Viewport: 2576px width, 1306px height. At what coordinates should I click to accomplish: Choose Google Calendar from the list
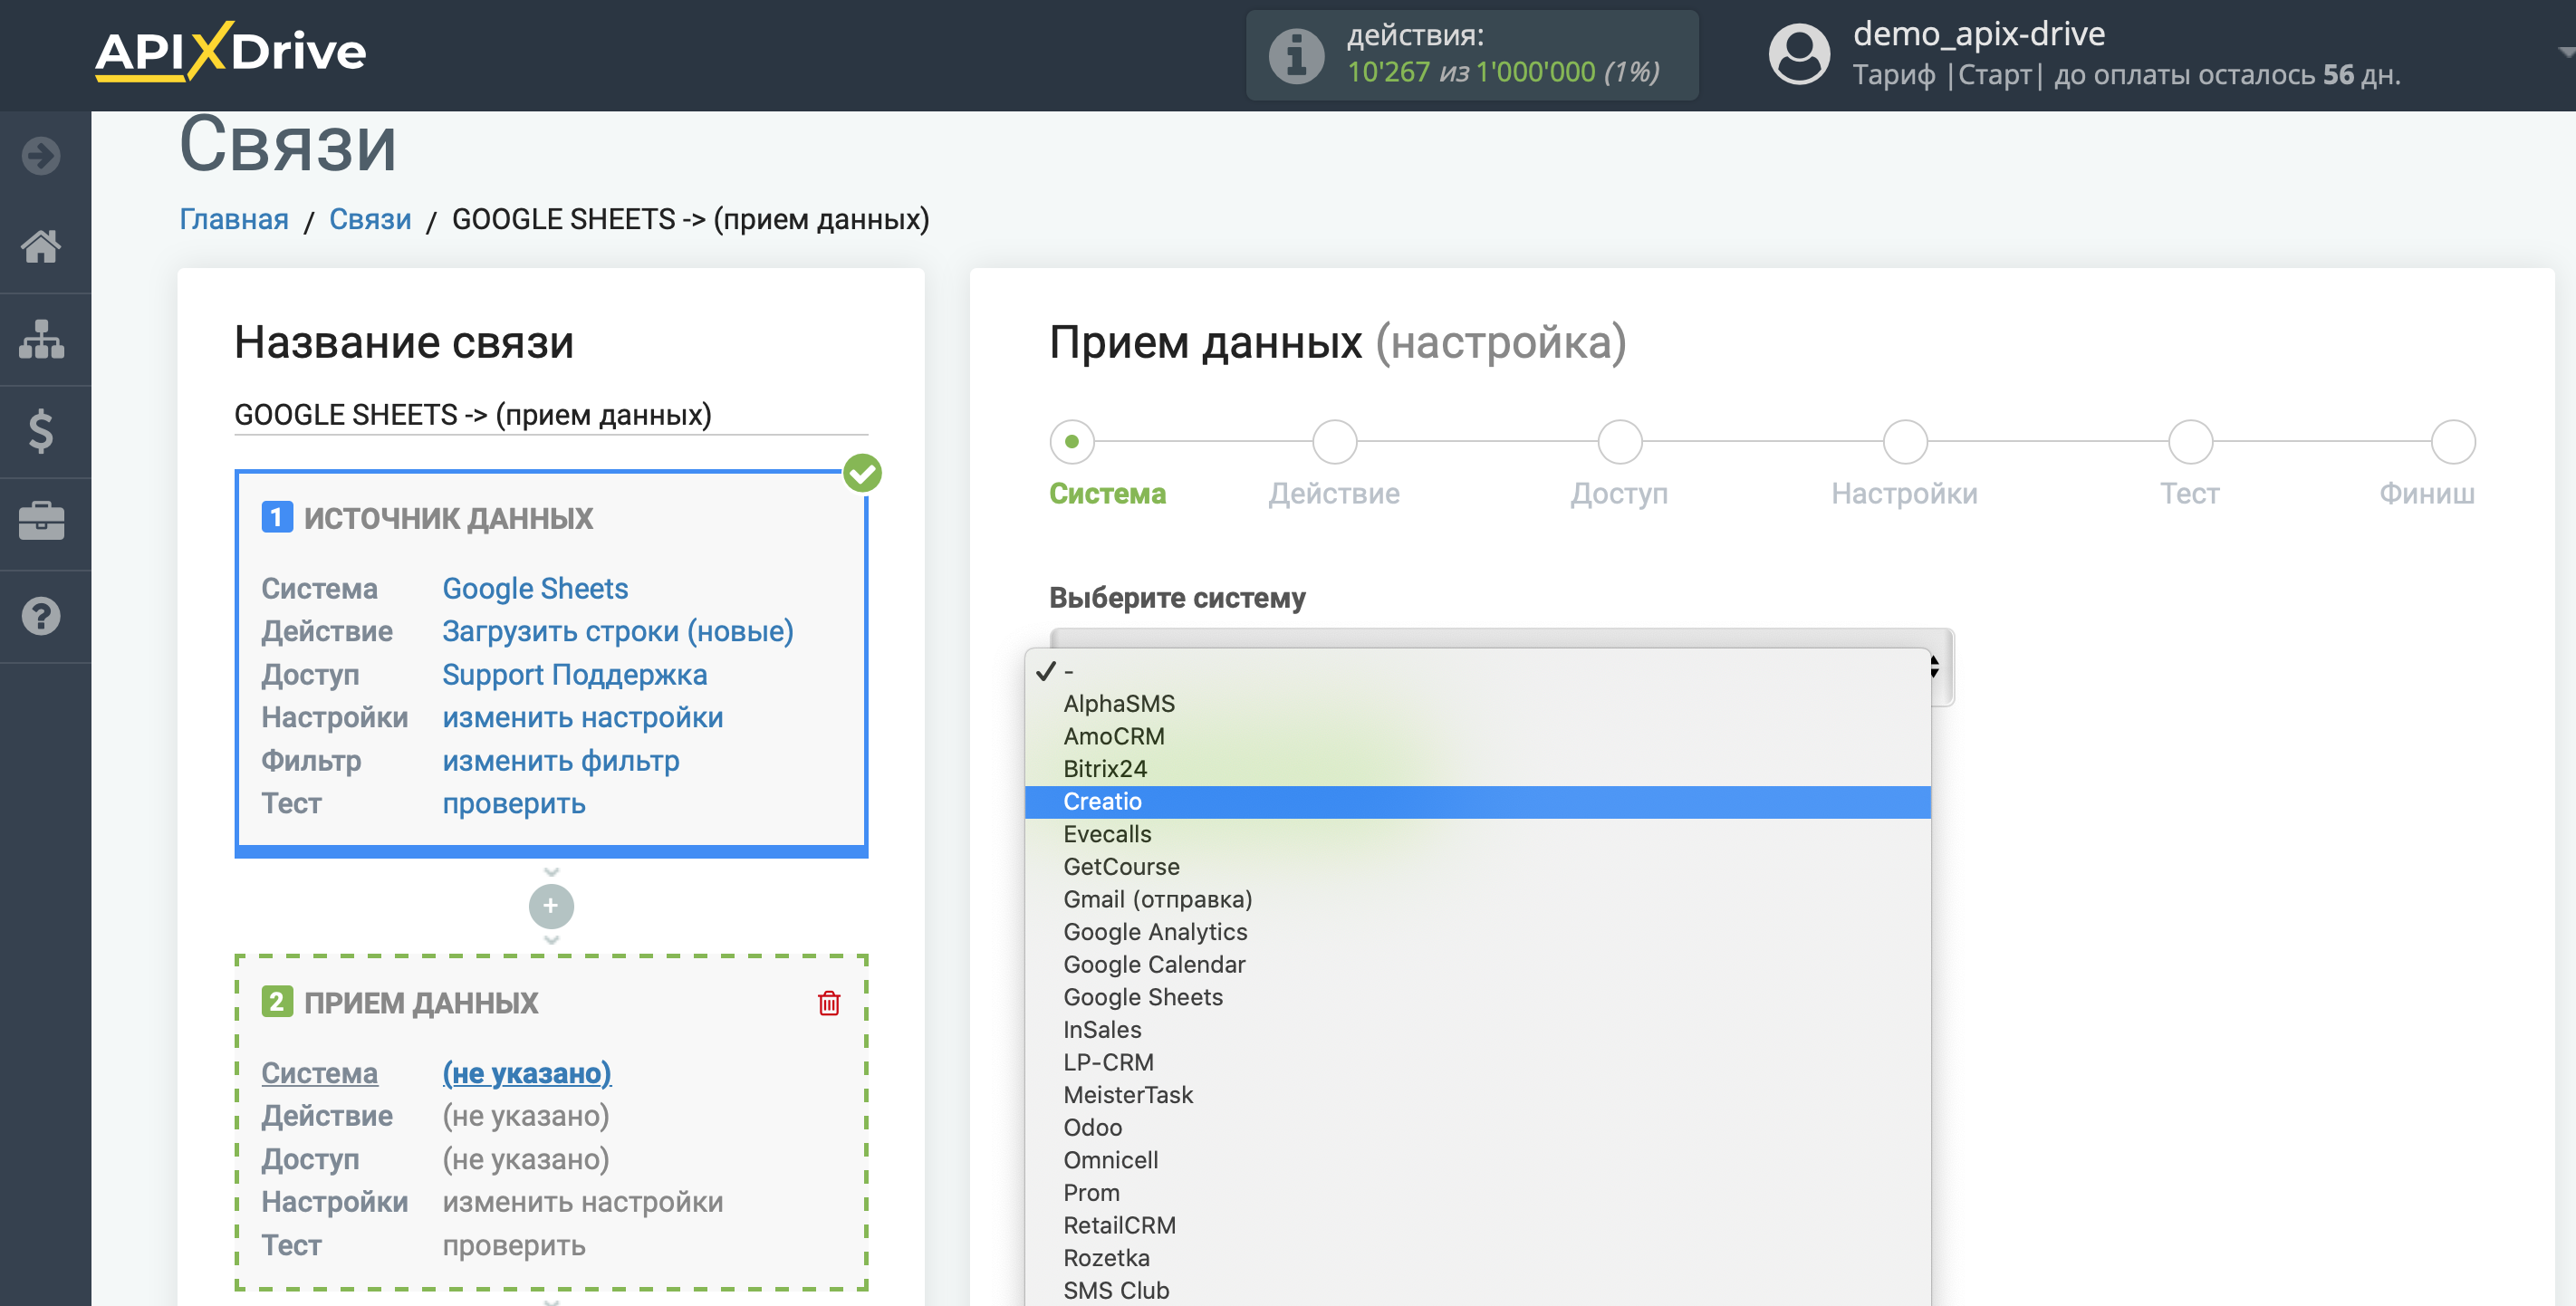click(x=1477, y=965)
